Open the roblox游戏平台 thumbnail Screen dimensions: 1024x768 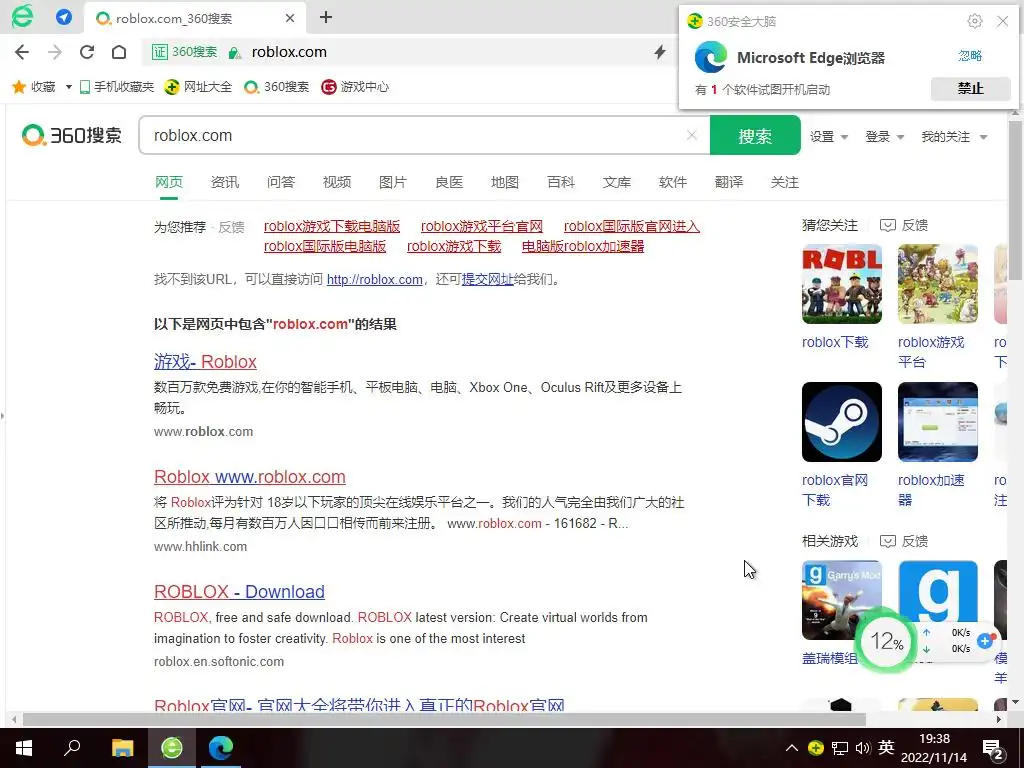938,284
